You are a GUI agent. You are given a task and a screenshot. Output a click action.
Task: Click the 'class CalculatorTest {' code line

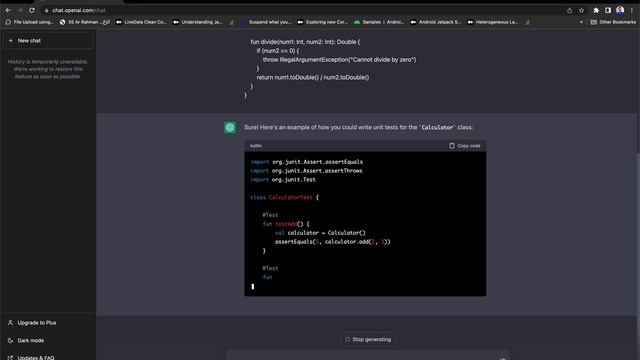[x=284, y=198]
